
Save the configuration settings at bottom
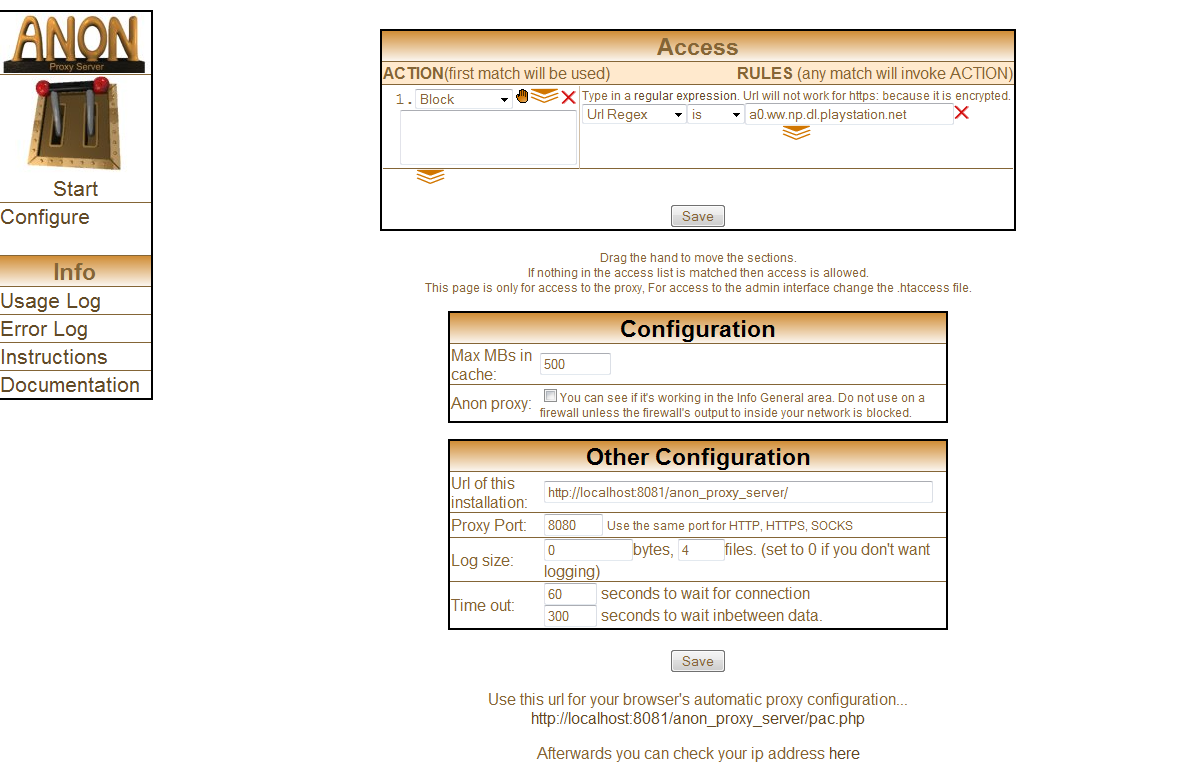pos(698,661)
